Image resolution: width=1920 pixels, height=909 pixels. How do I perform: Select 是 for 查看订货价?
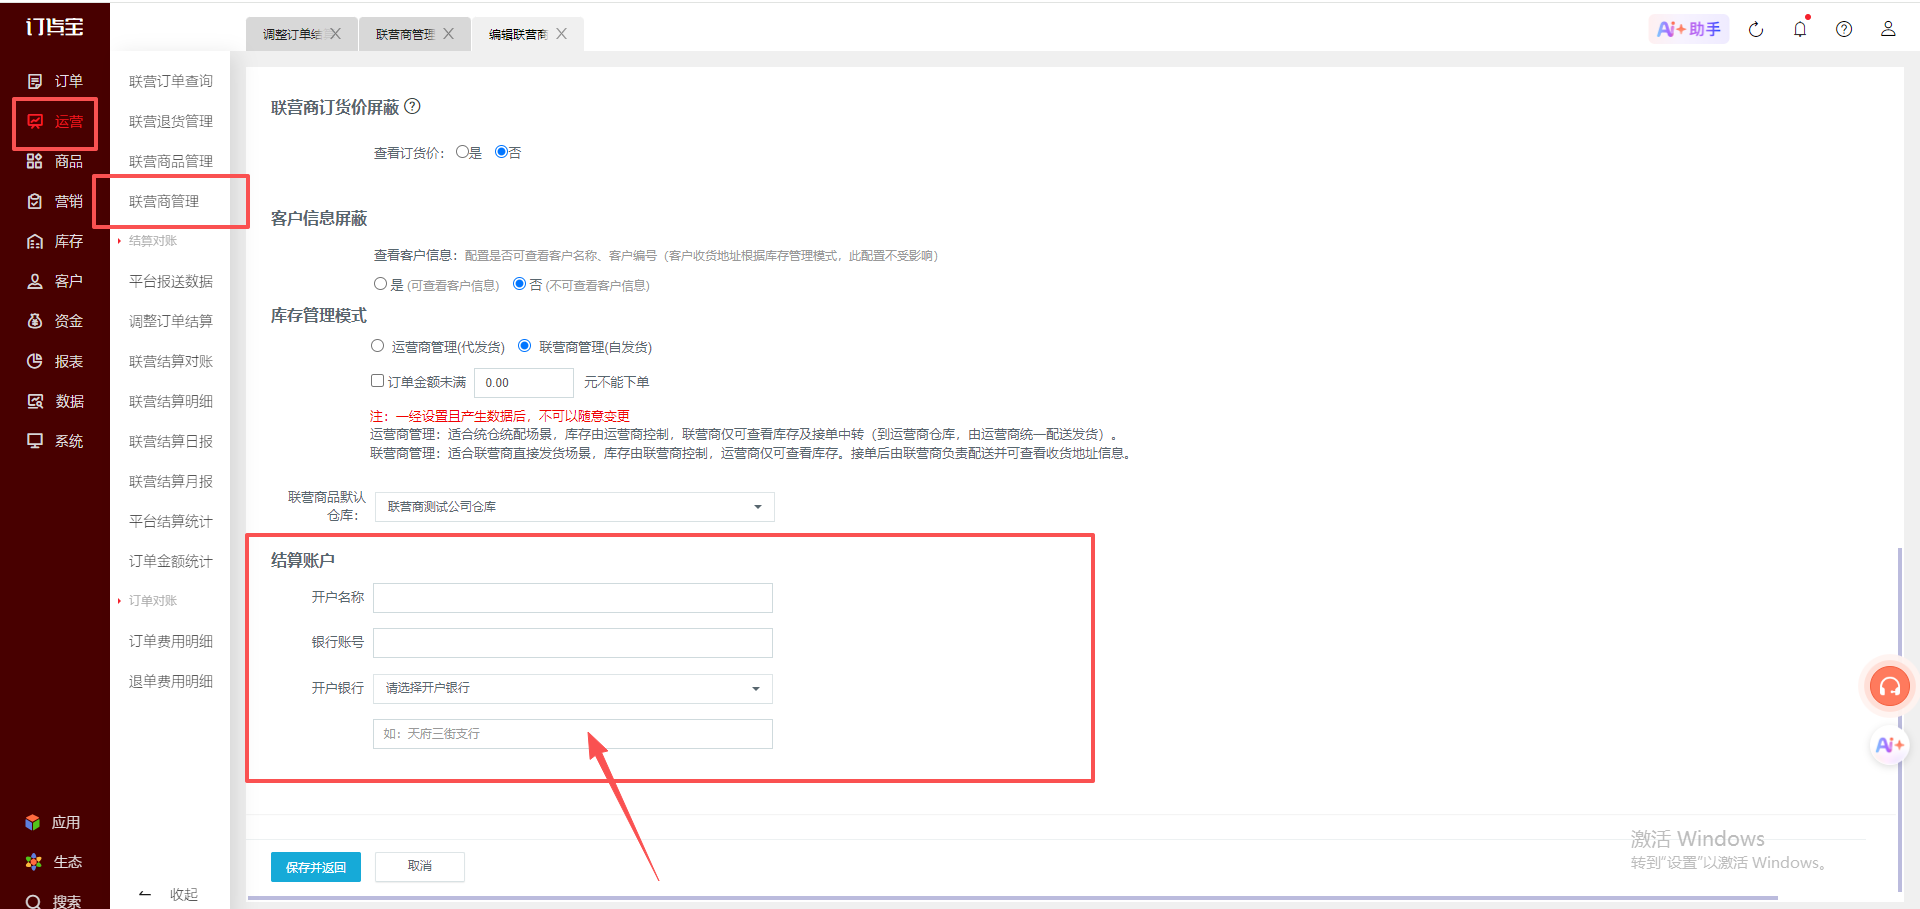pyautogui.click(x=462, y=152)
